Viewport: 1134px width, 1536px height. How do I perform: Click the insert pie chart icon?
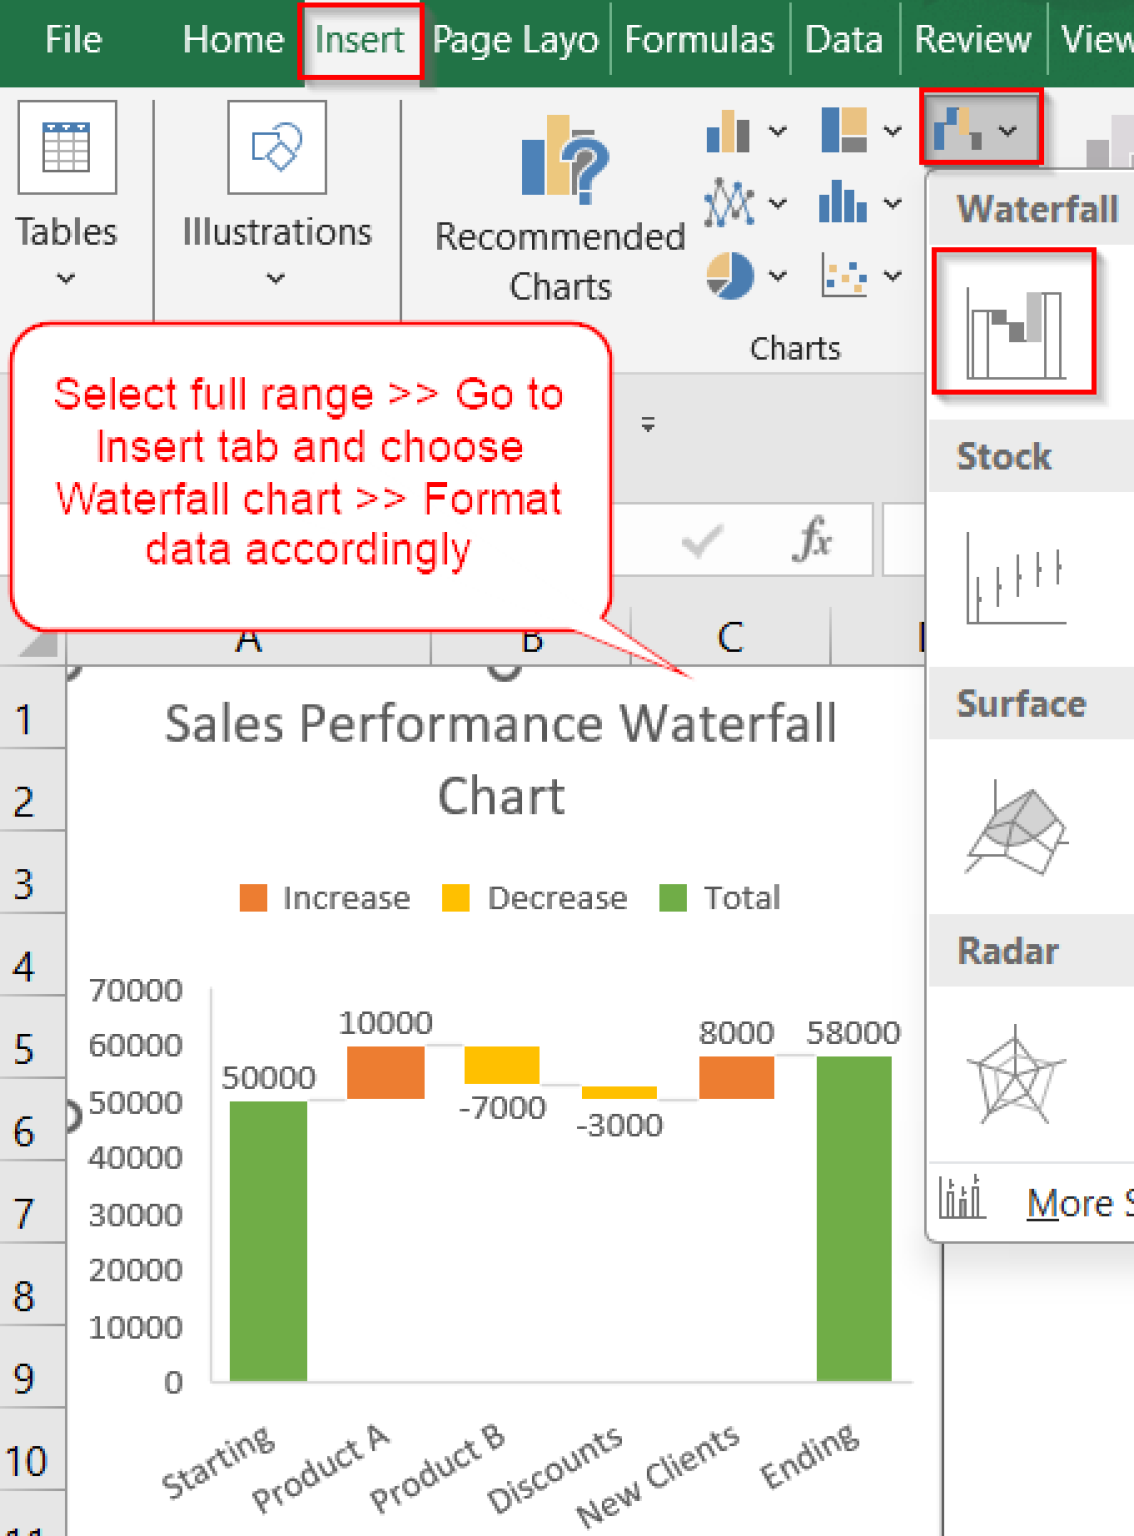coord(730,275)
